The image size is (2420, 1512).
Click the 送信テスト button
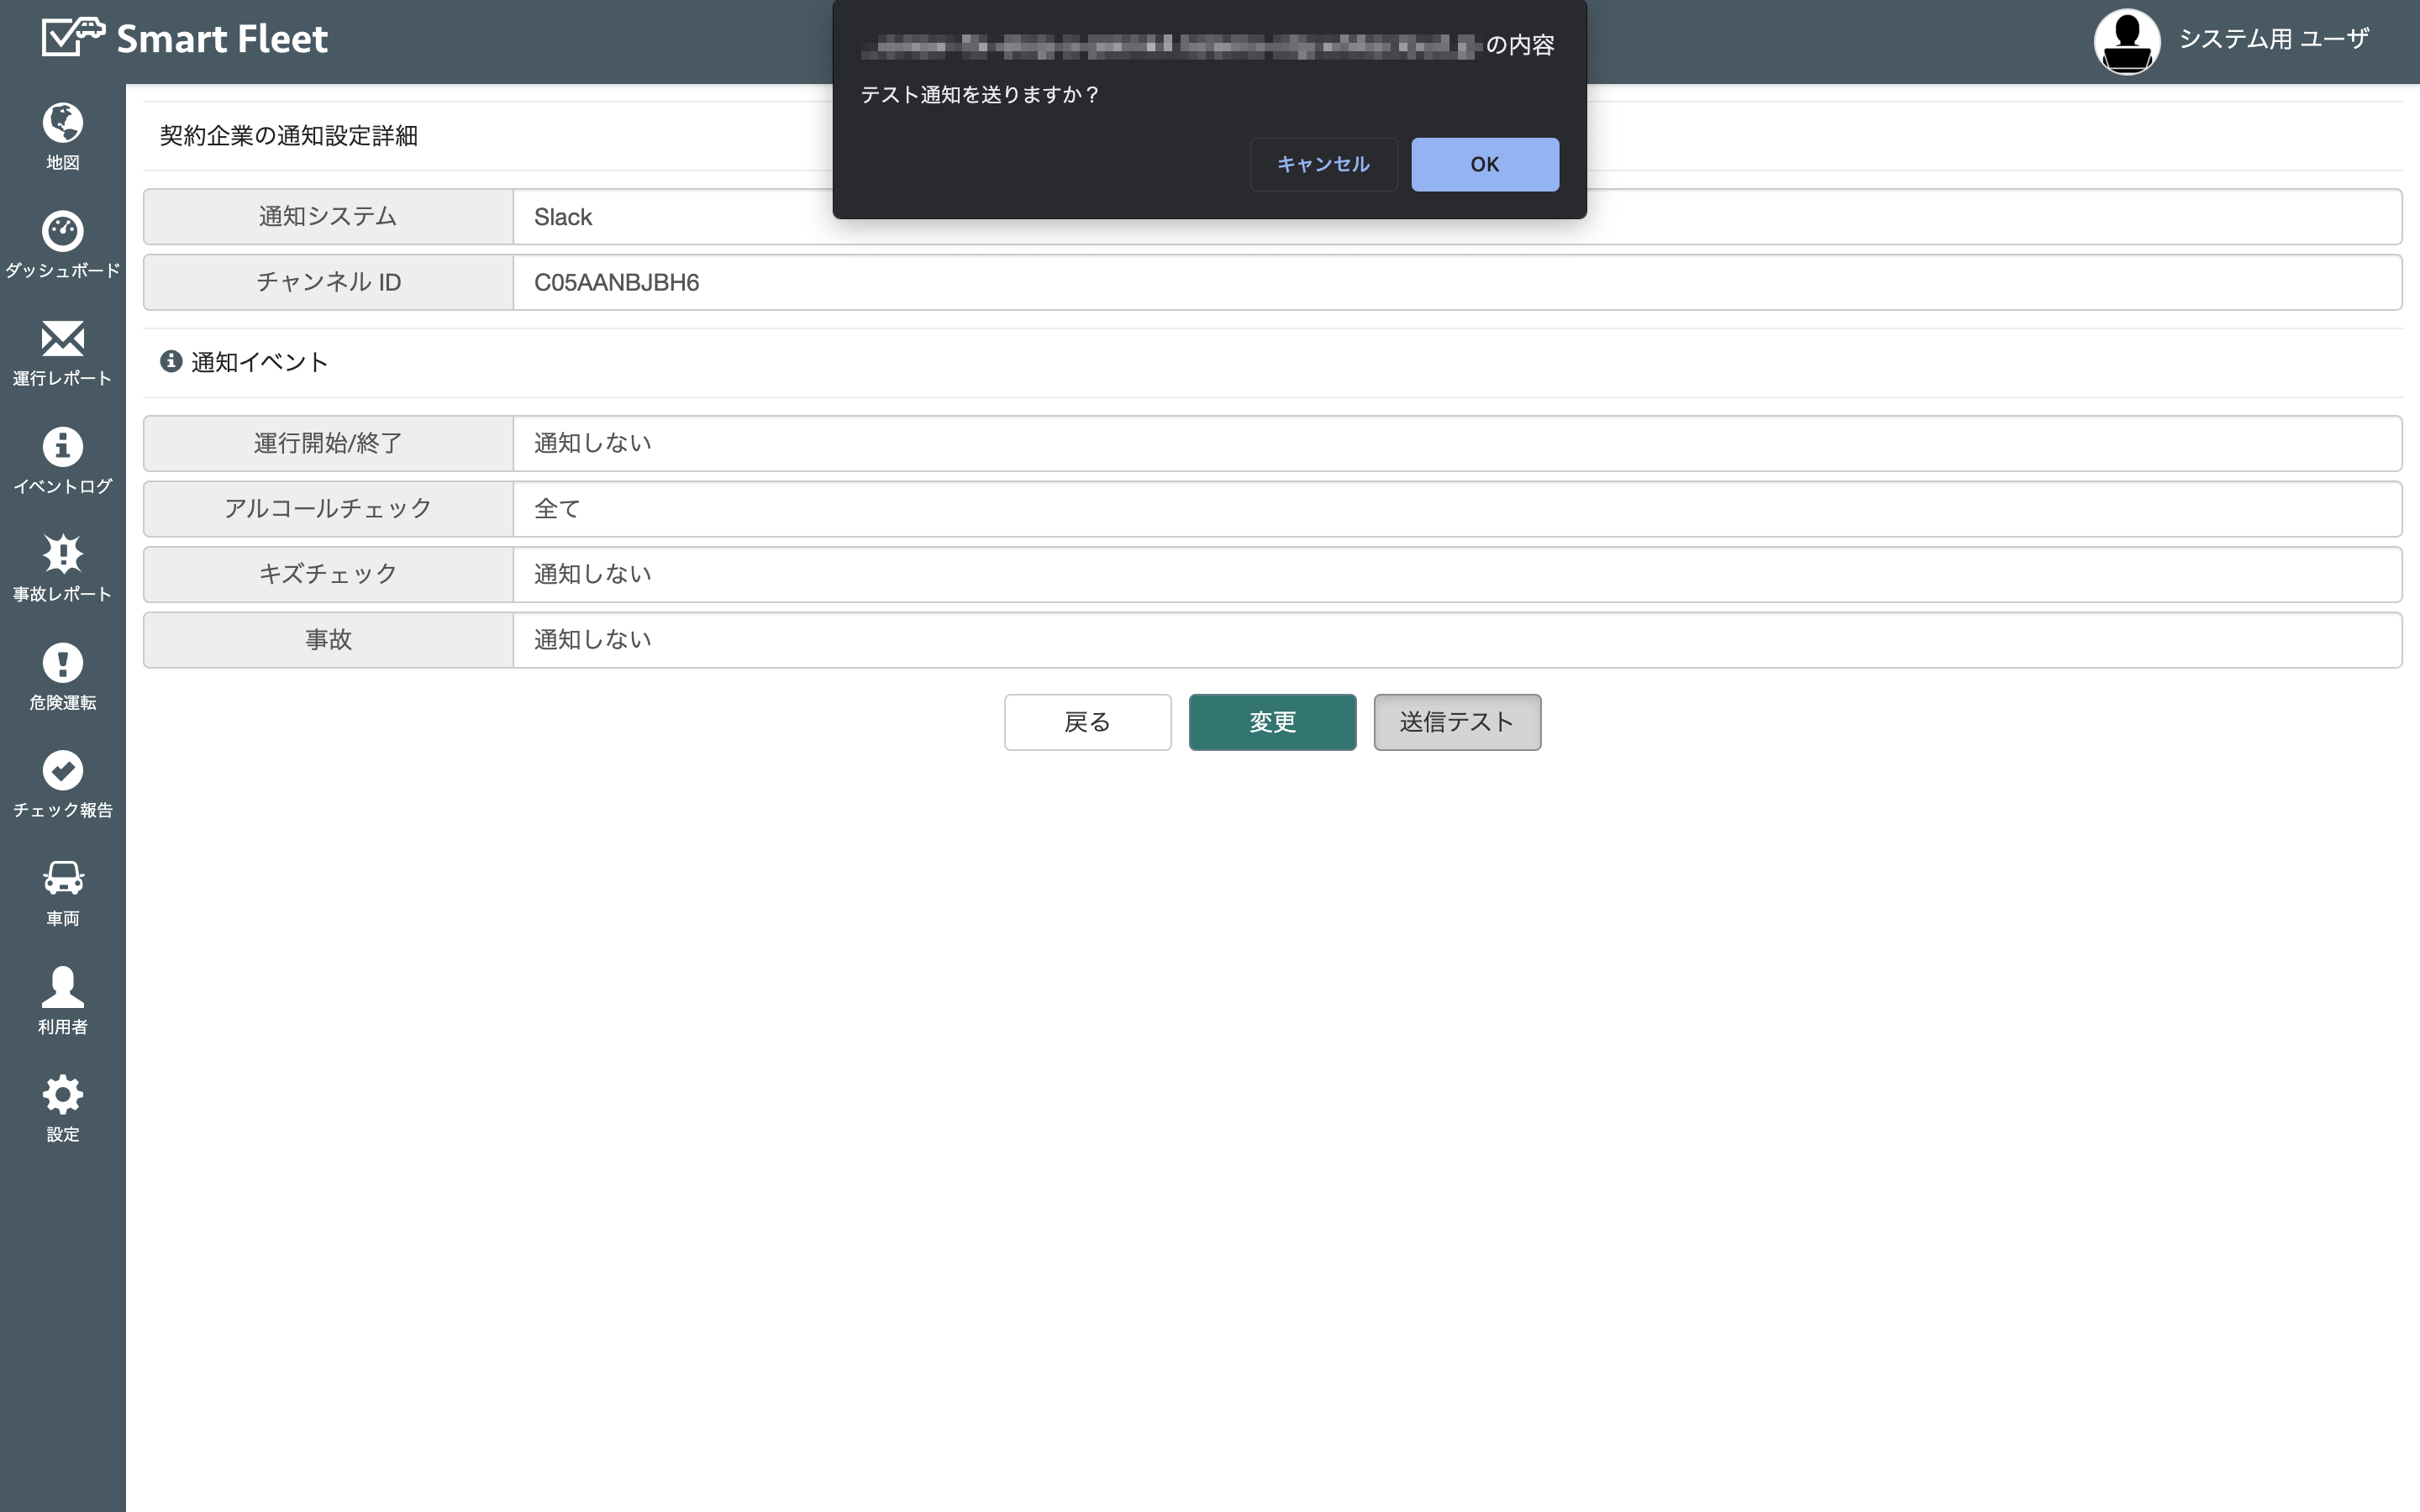[1456, 722]
